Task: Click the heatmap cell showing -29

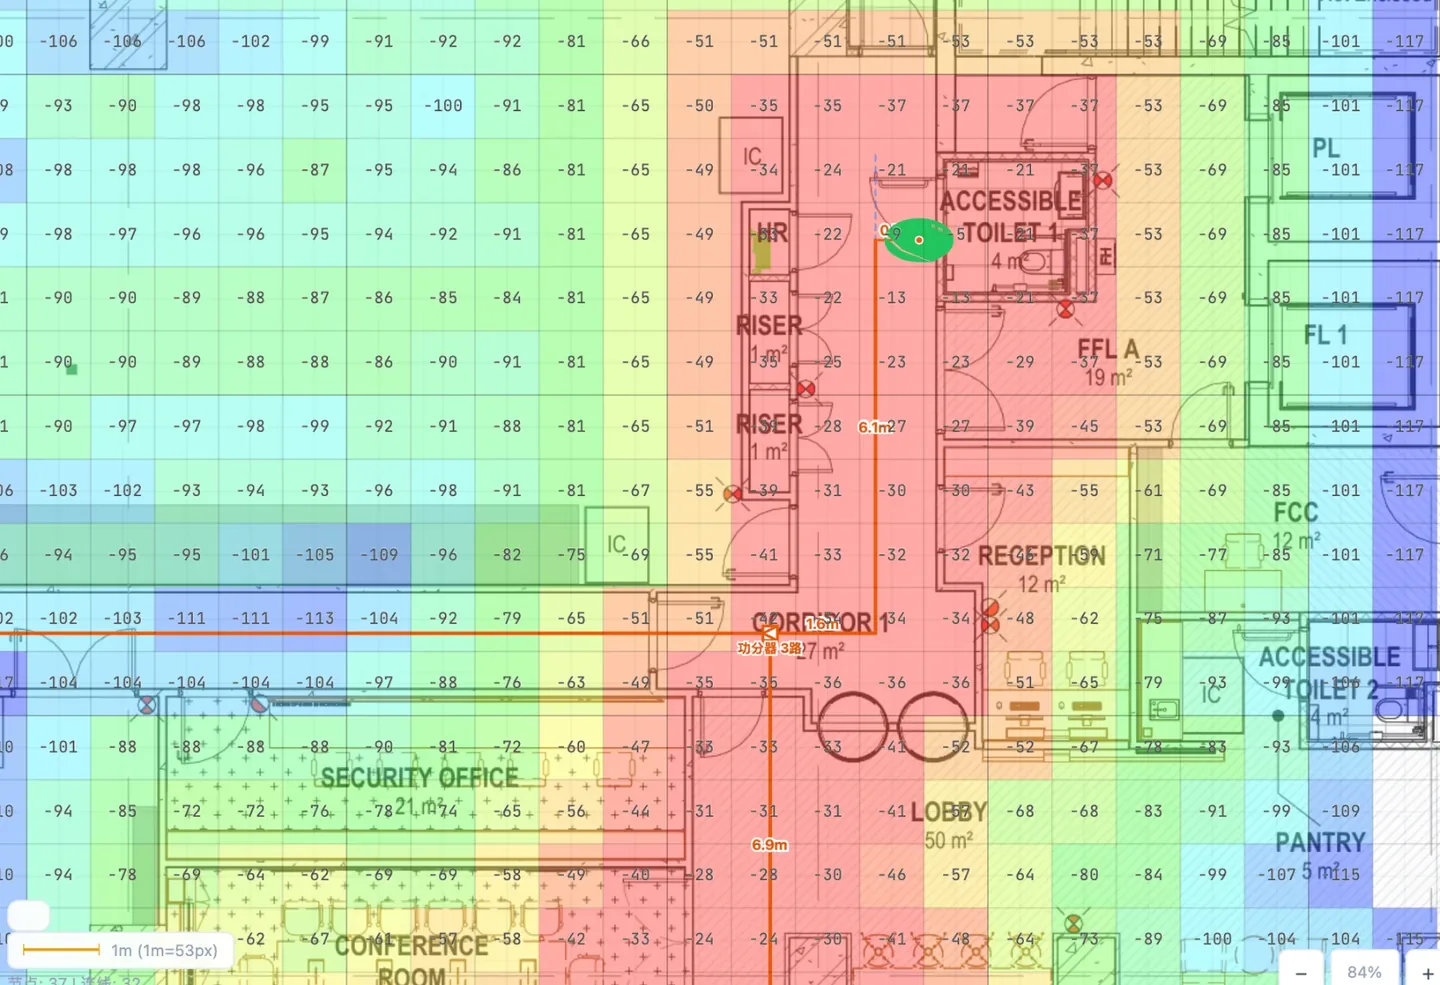Action: [x=1020, y=362]
